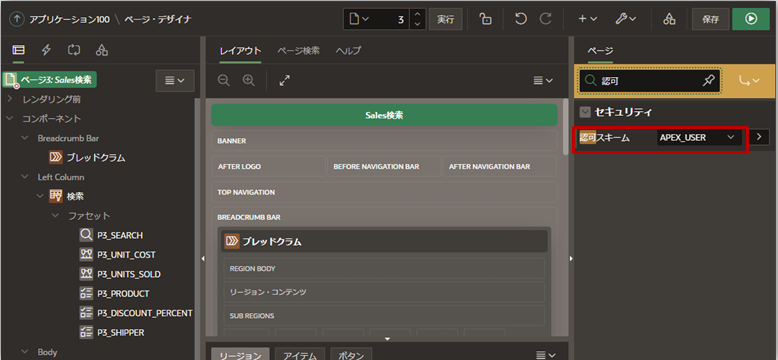Select the P3_SHIPPER facet
Image resolution: width=778 pixels, height=360 pixels.
121,332
